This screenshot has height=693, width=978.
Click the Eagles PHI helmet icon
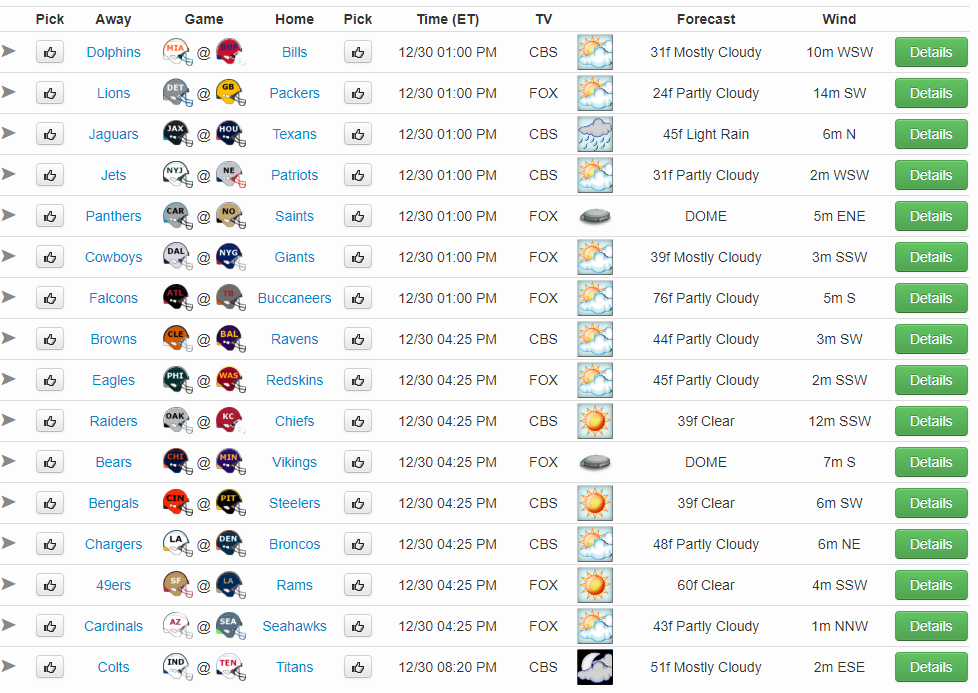[x=177, y=380]
